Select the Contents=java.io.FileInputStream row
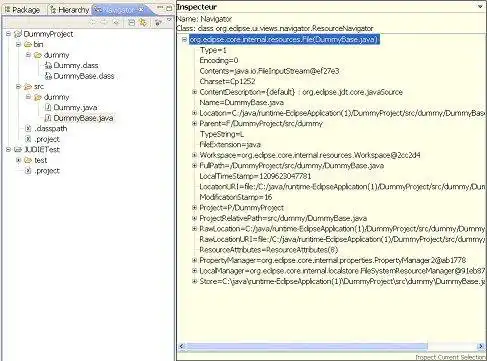The height and width of the screenshot is (361, 487). click(x=269, y=71)
